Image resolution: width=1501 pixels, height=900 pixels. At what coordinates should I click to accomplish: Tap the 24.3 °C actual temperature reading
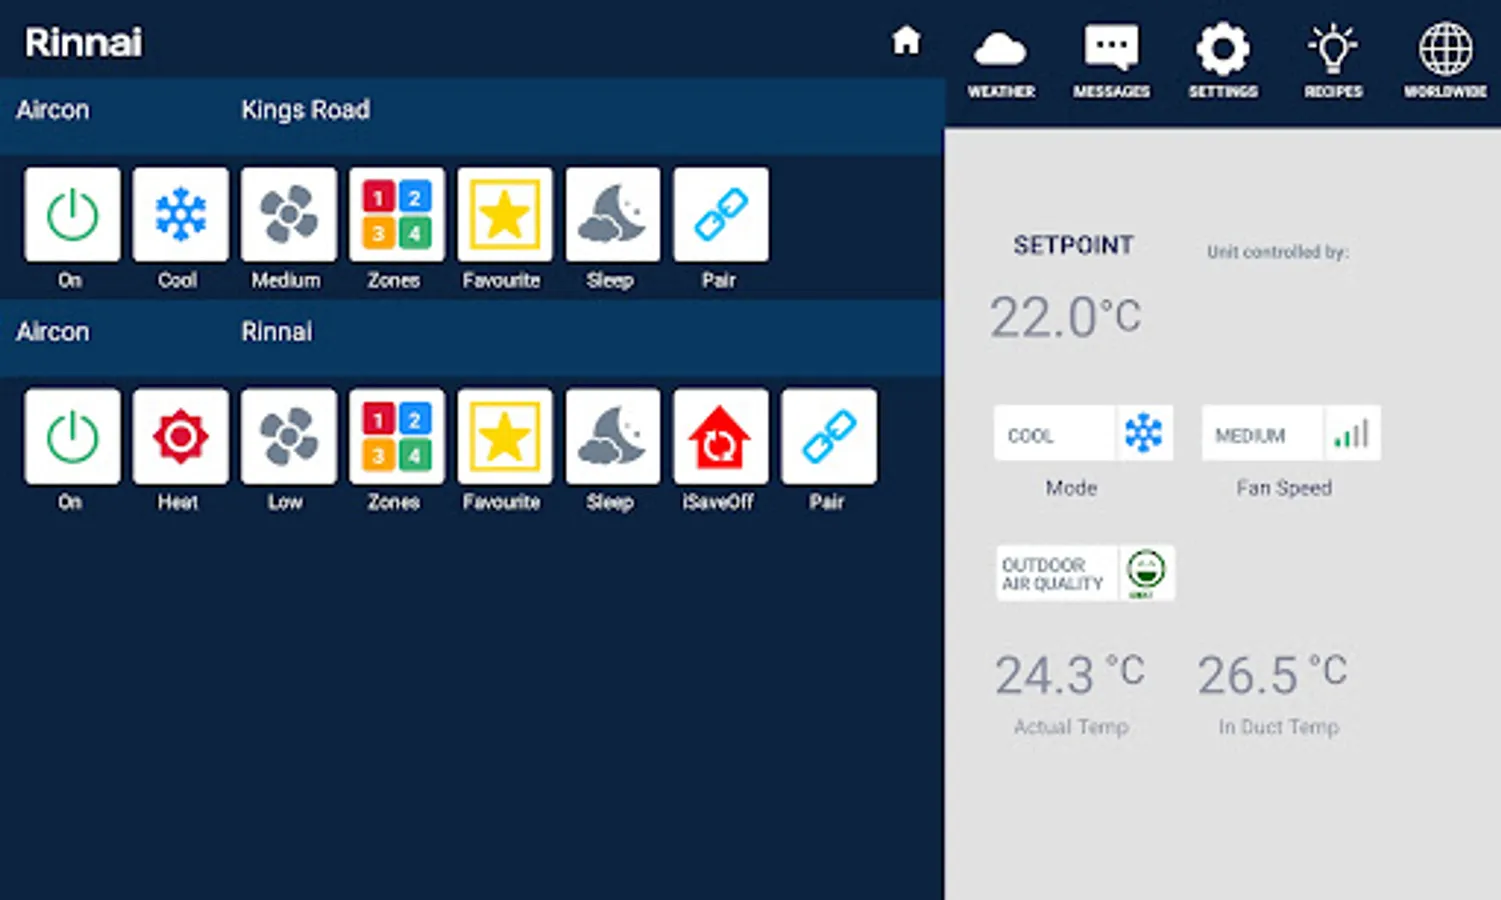(x=1069, y=675)
